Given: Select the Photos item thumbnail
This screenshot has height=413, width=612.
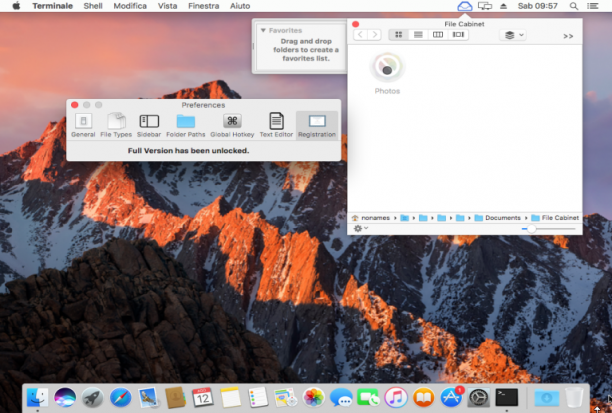Looking at the screenshot, I should [x=387, y=68].
